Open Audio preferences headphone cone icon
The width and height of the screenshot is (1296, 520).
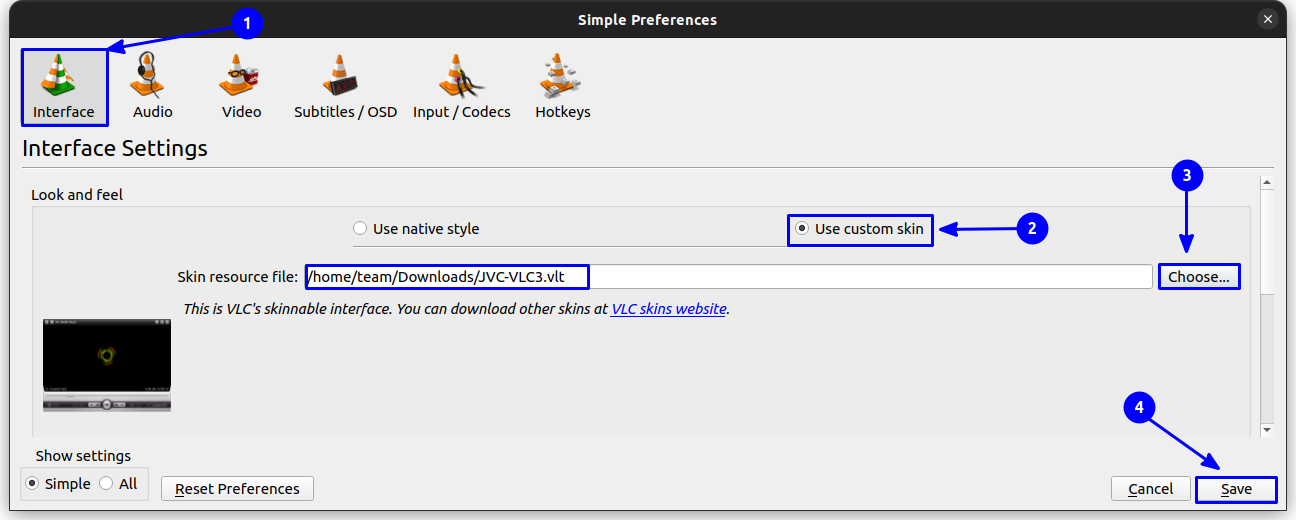[x=152, y=77]
